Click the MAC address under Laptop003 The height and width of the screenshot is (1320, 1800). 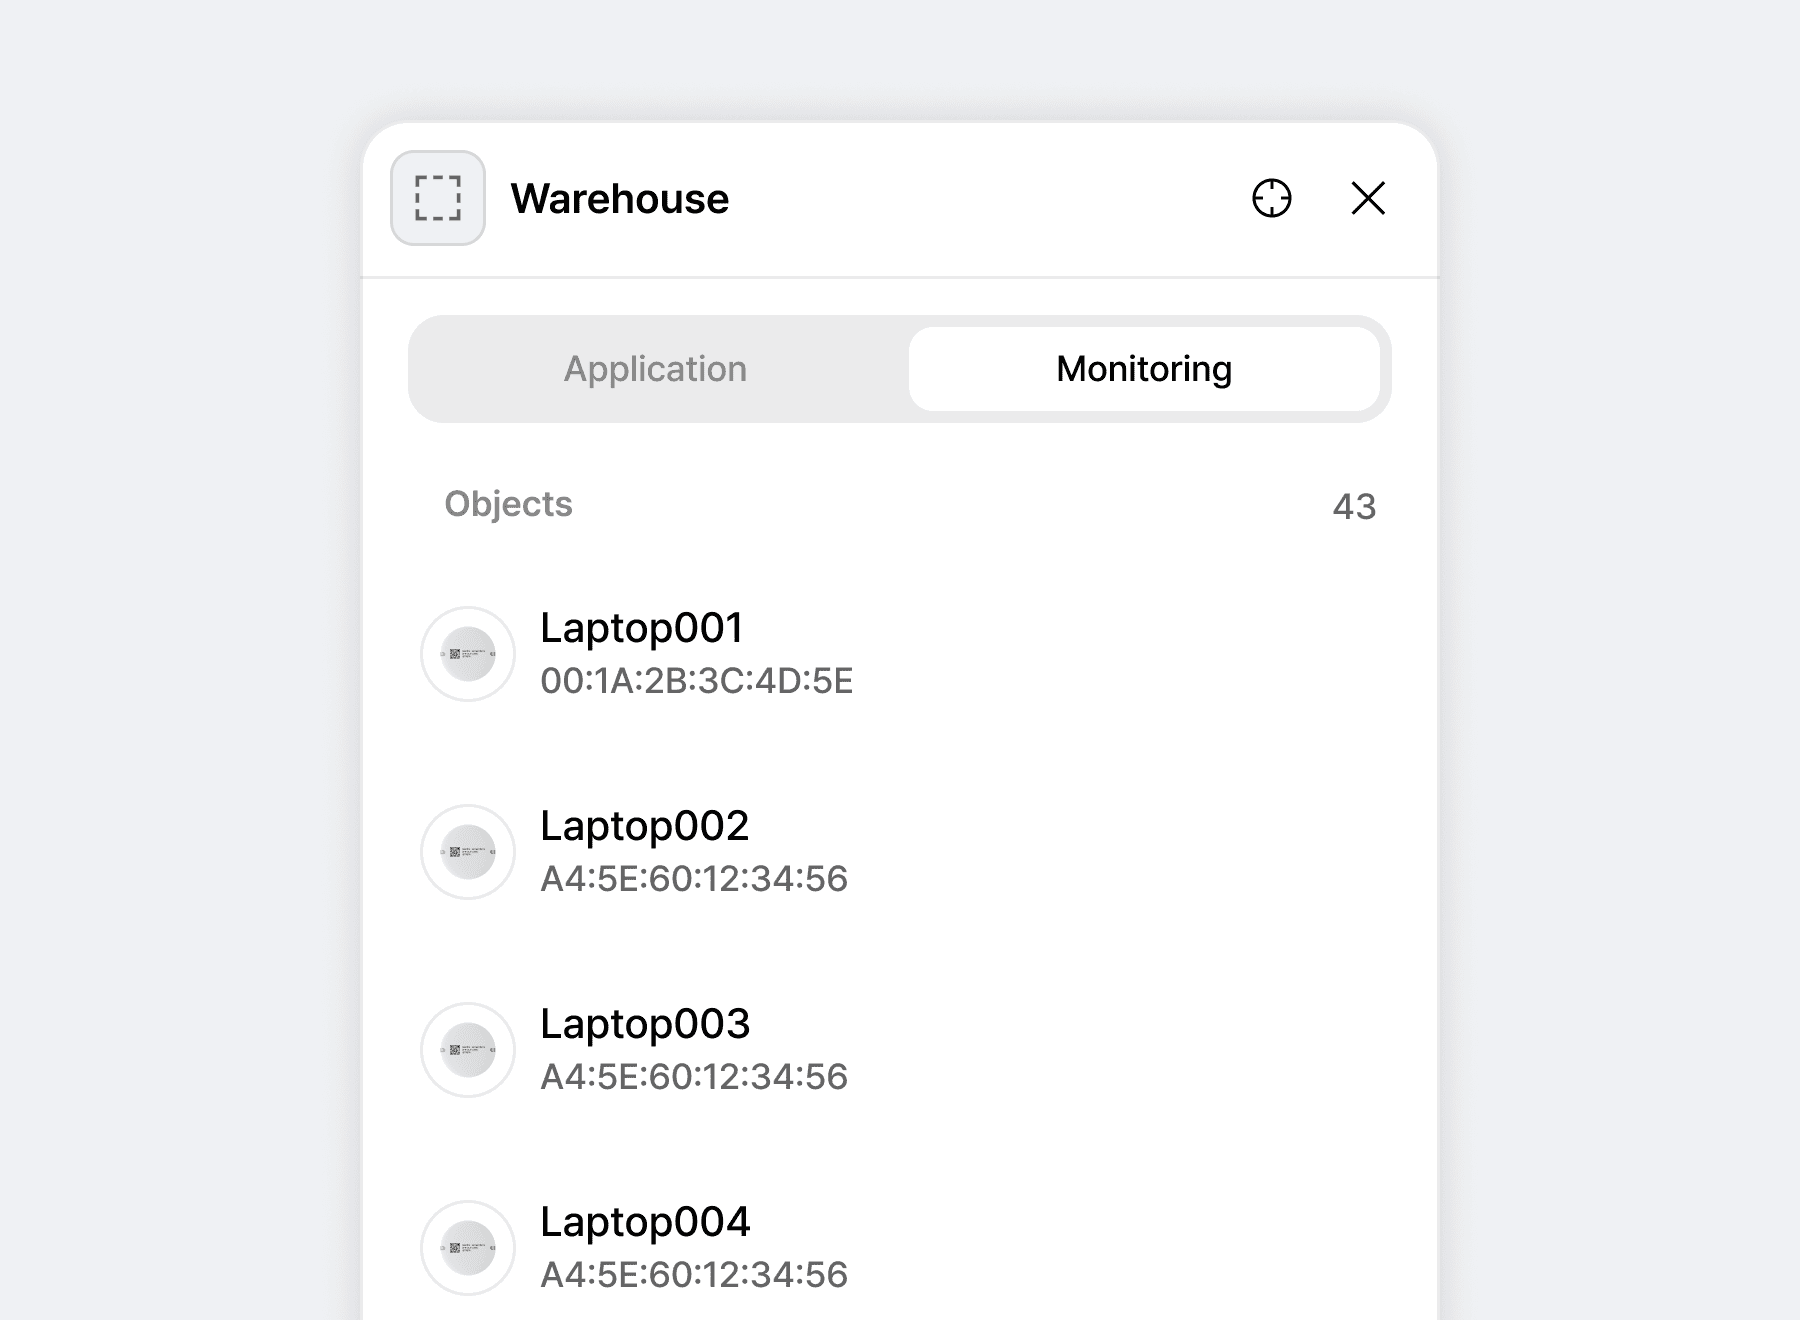(x=693, y=1077)
